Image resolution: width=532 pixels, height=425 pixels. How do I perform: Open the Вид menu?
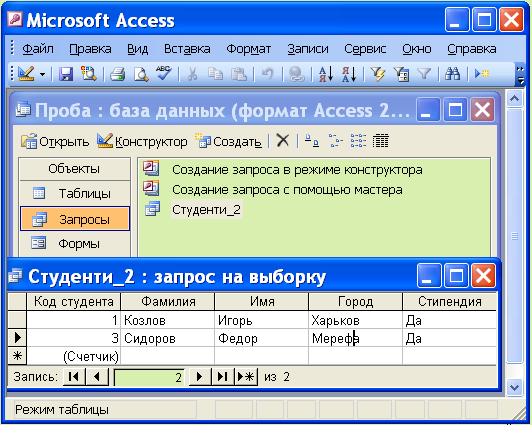tap(137, 49)
